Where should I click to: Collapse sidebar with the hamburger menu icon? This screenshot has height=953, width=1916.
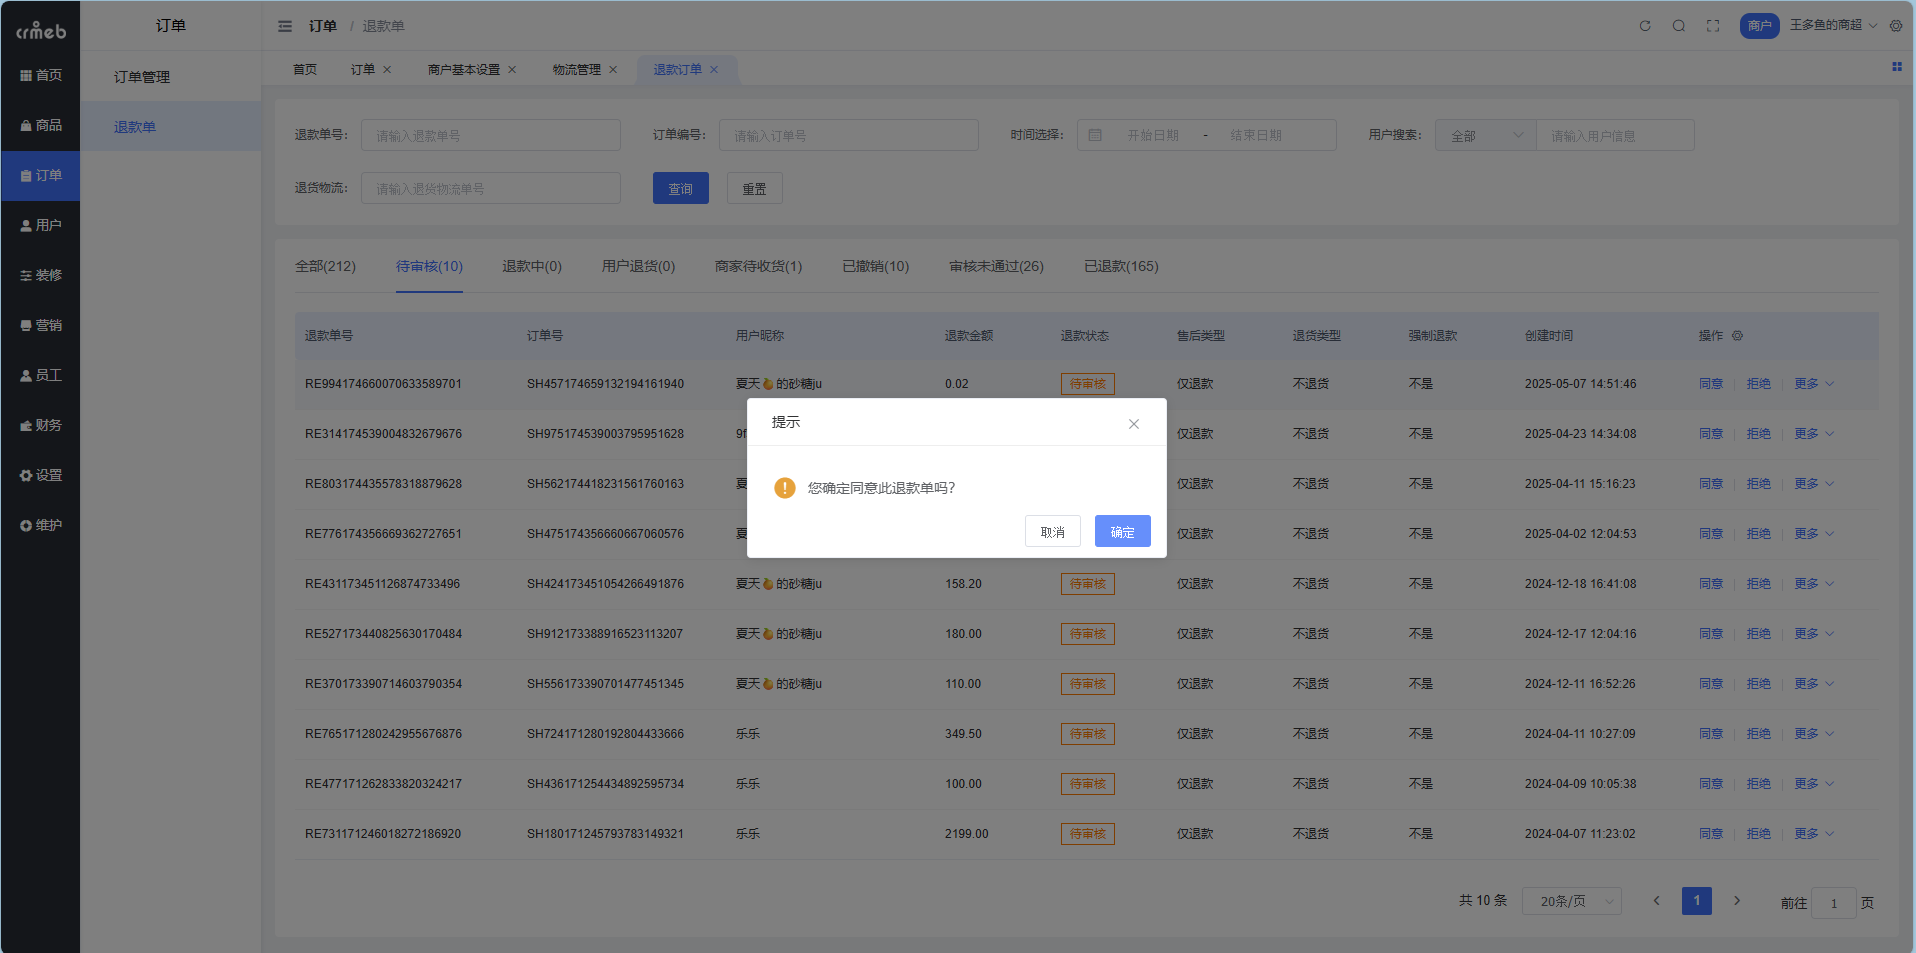tap(285, 26)
